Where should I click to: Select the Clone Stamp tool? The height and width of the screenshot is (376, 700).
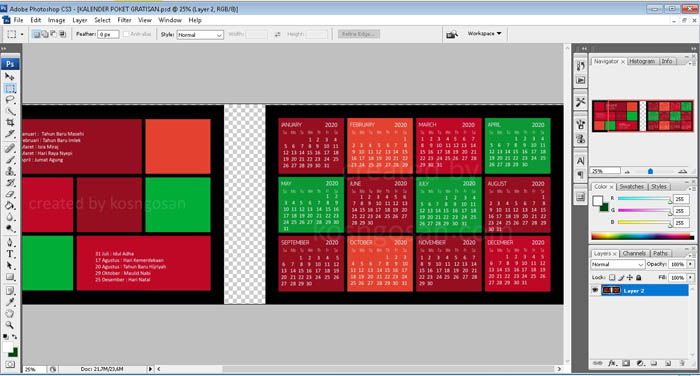click(x=10, y=171)
